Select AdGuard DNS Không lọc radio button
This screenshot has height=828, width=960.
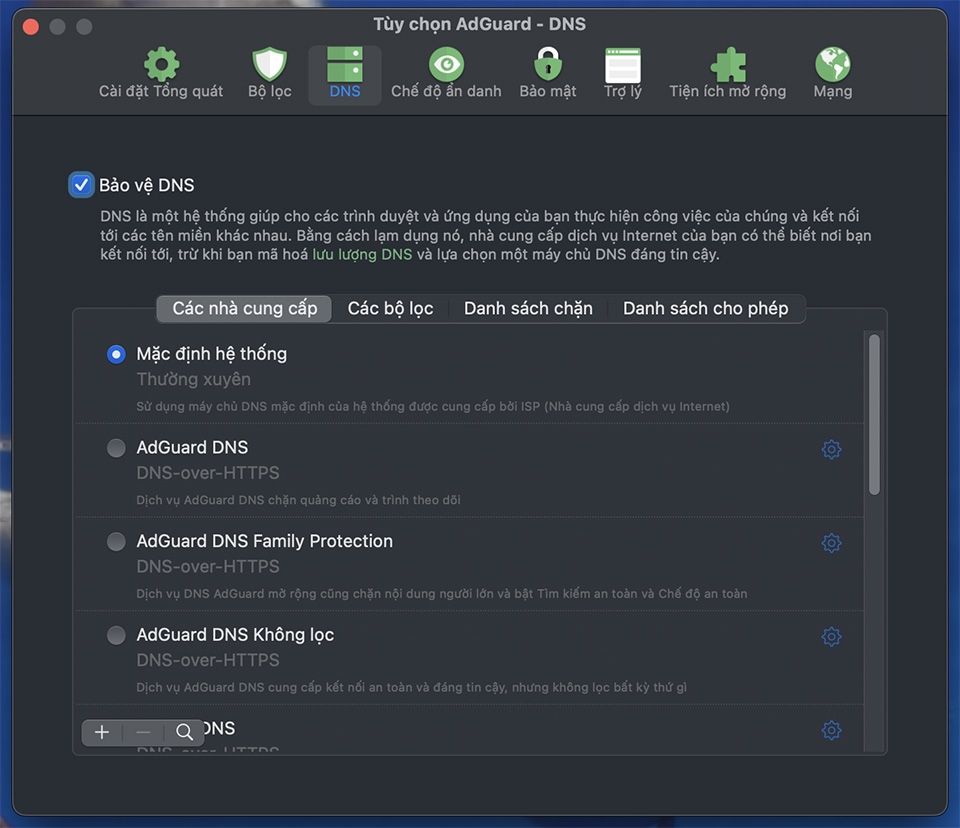(x=116, y=635)
